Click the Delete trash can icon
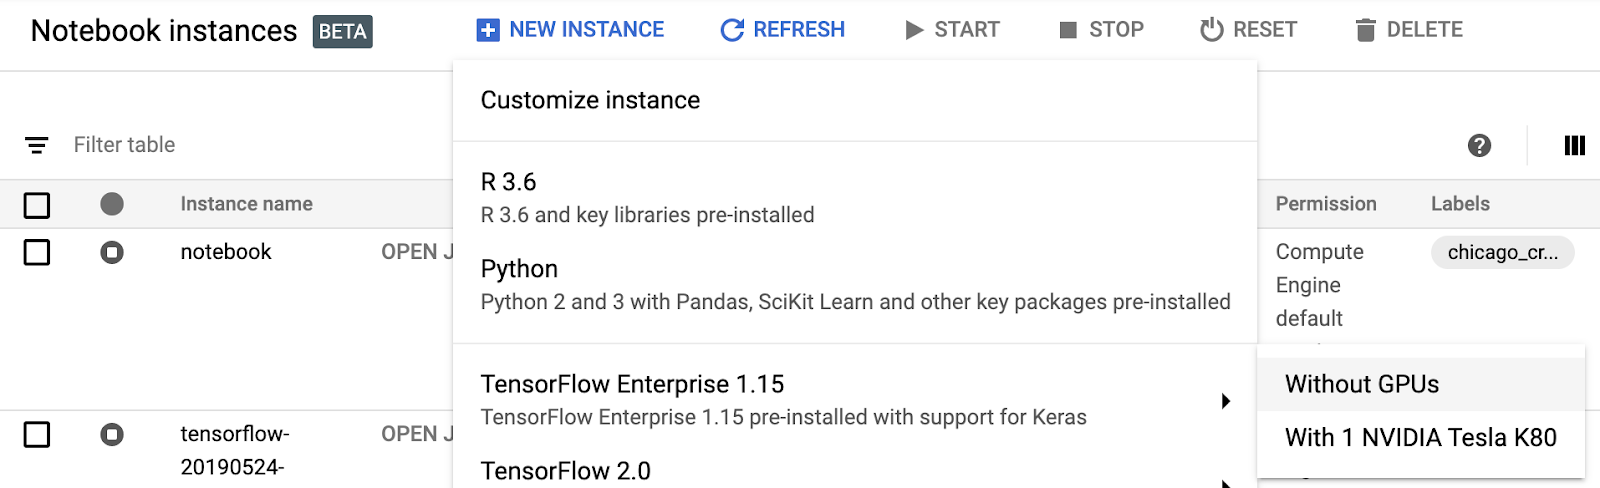Viewport: 1600px width, 488px height. click(x=1365, y=30)
